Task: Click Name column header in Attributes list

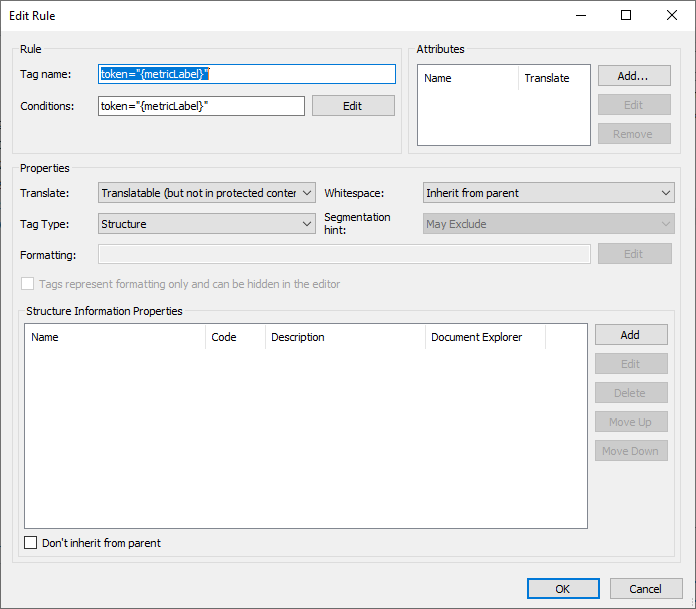Action: (467, 78)
